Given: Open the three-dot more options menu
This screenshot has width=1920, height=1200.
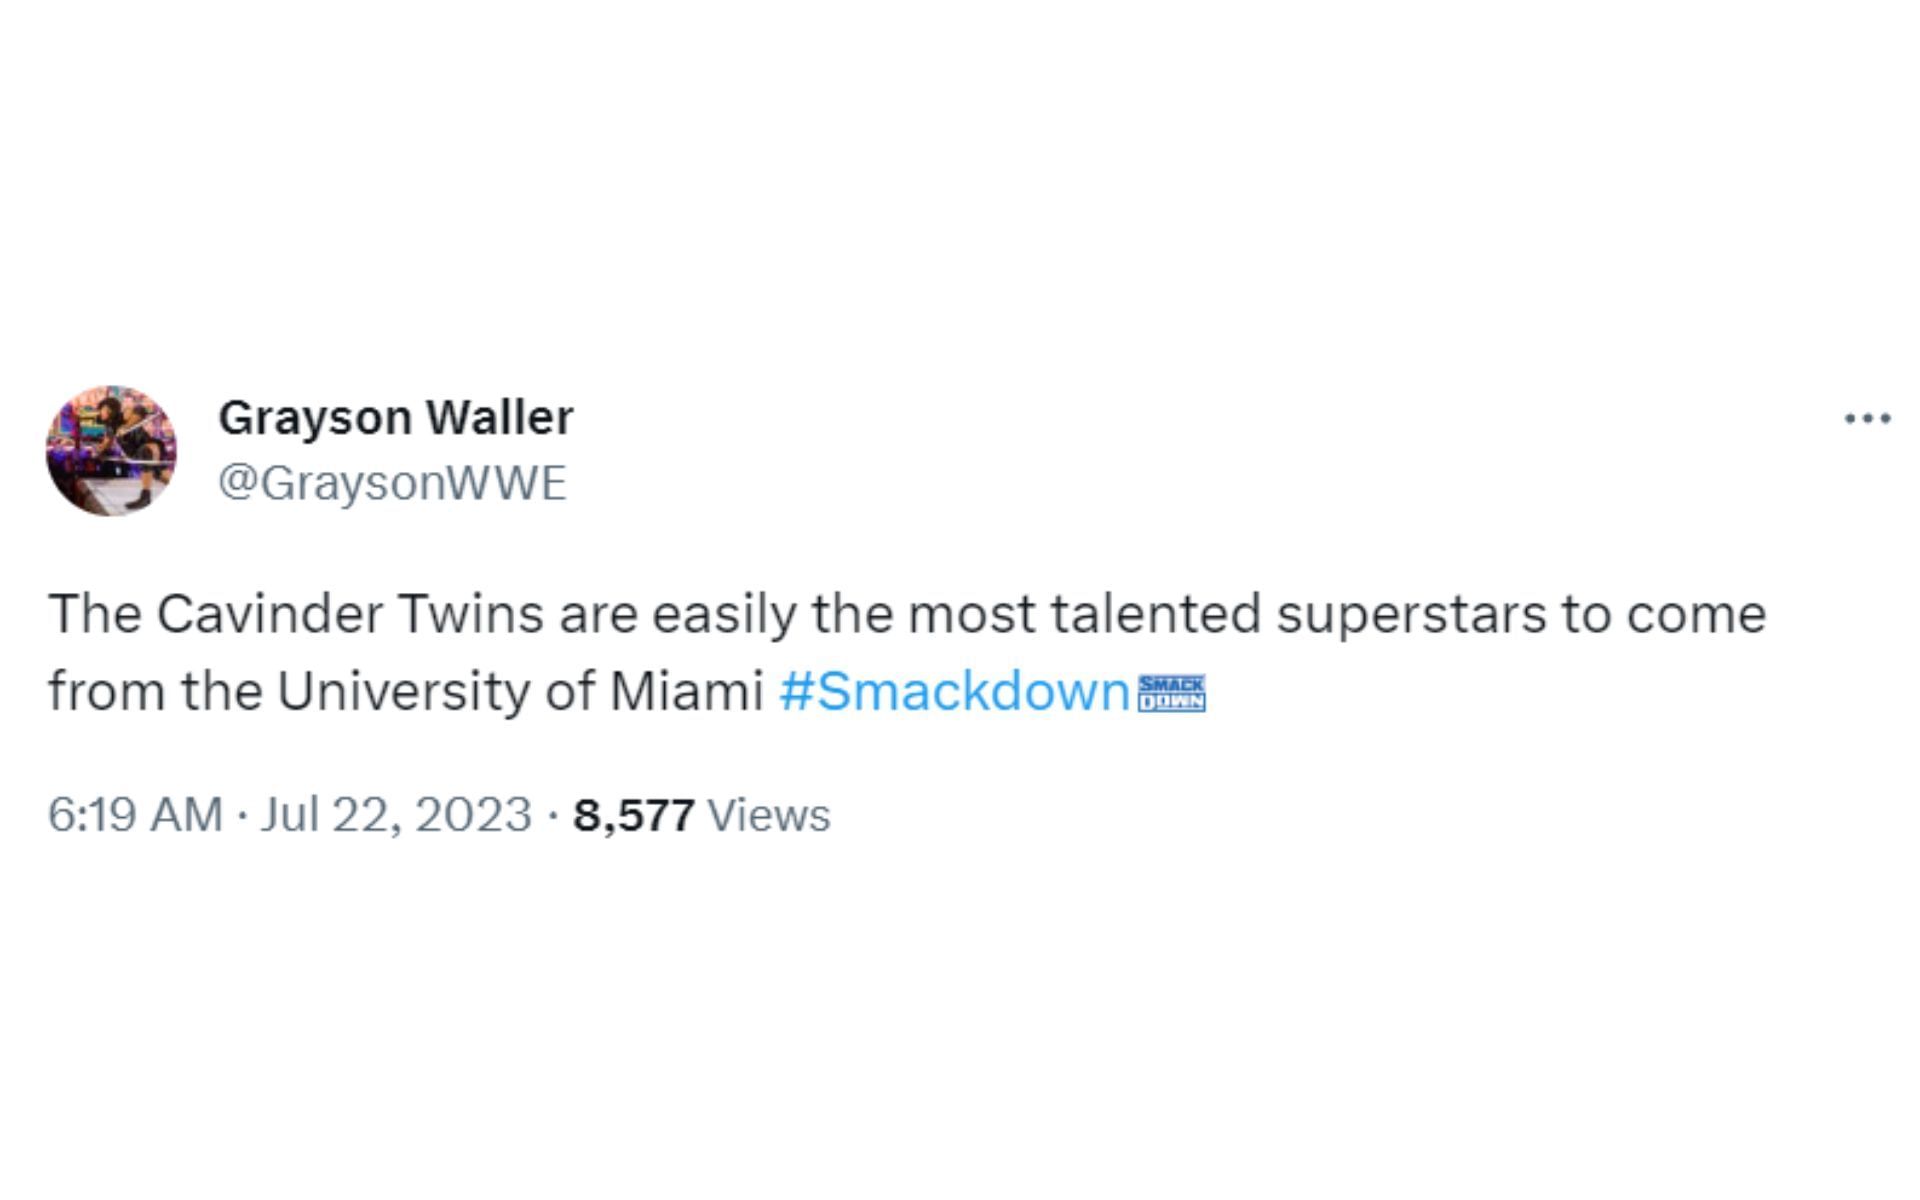Looking at the screenshot, I should coord(1867,419).
